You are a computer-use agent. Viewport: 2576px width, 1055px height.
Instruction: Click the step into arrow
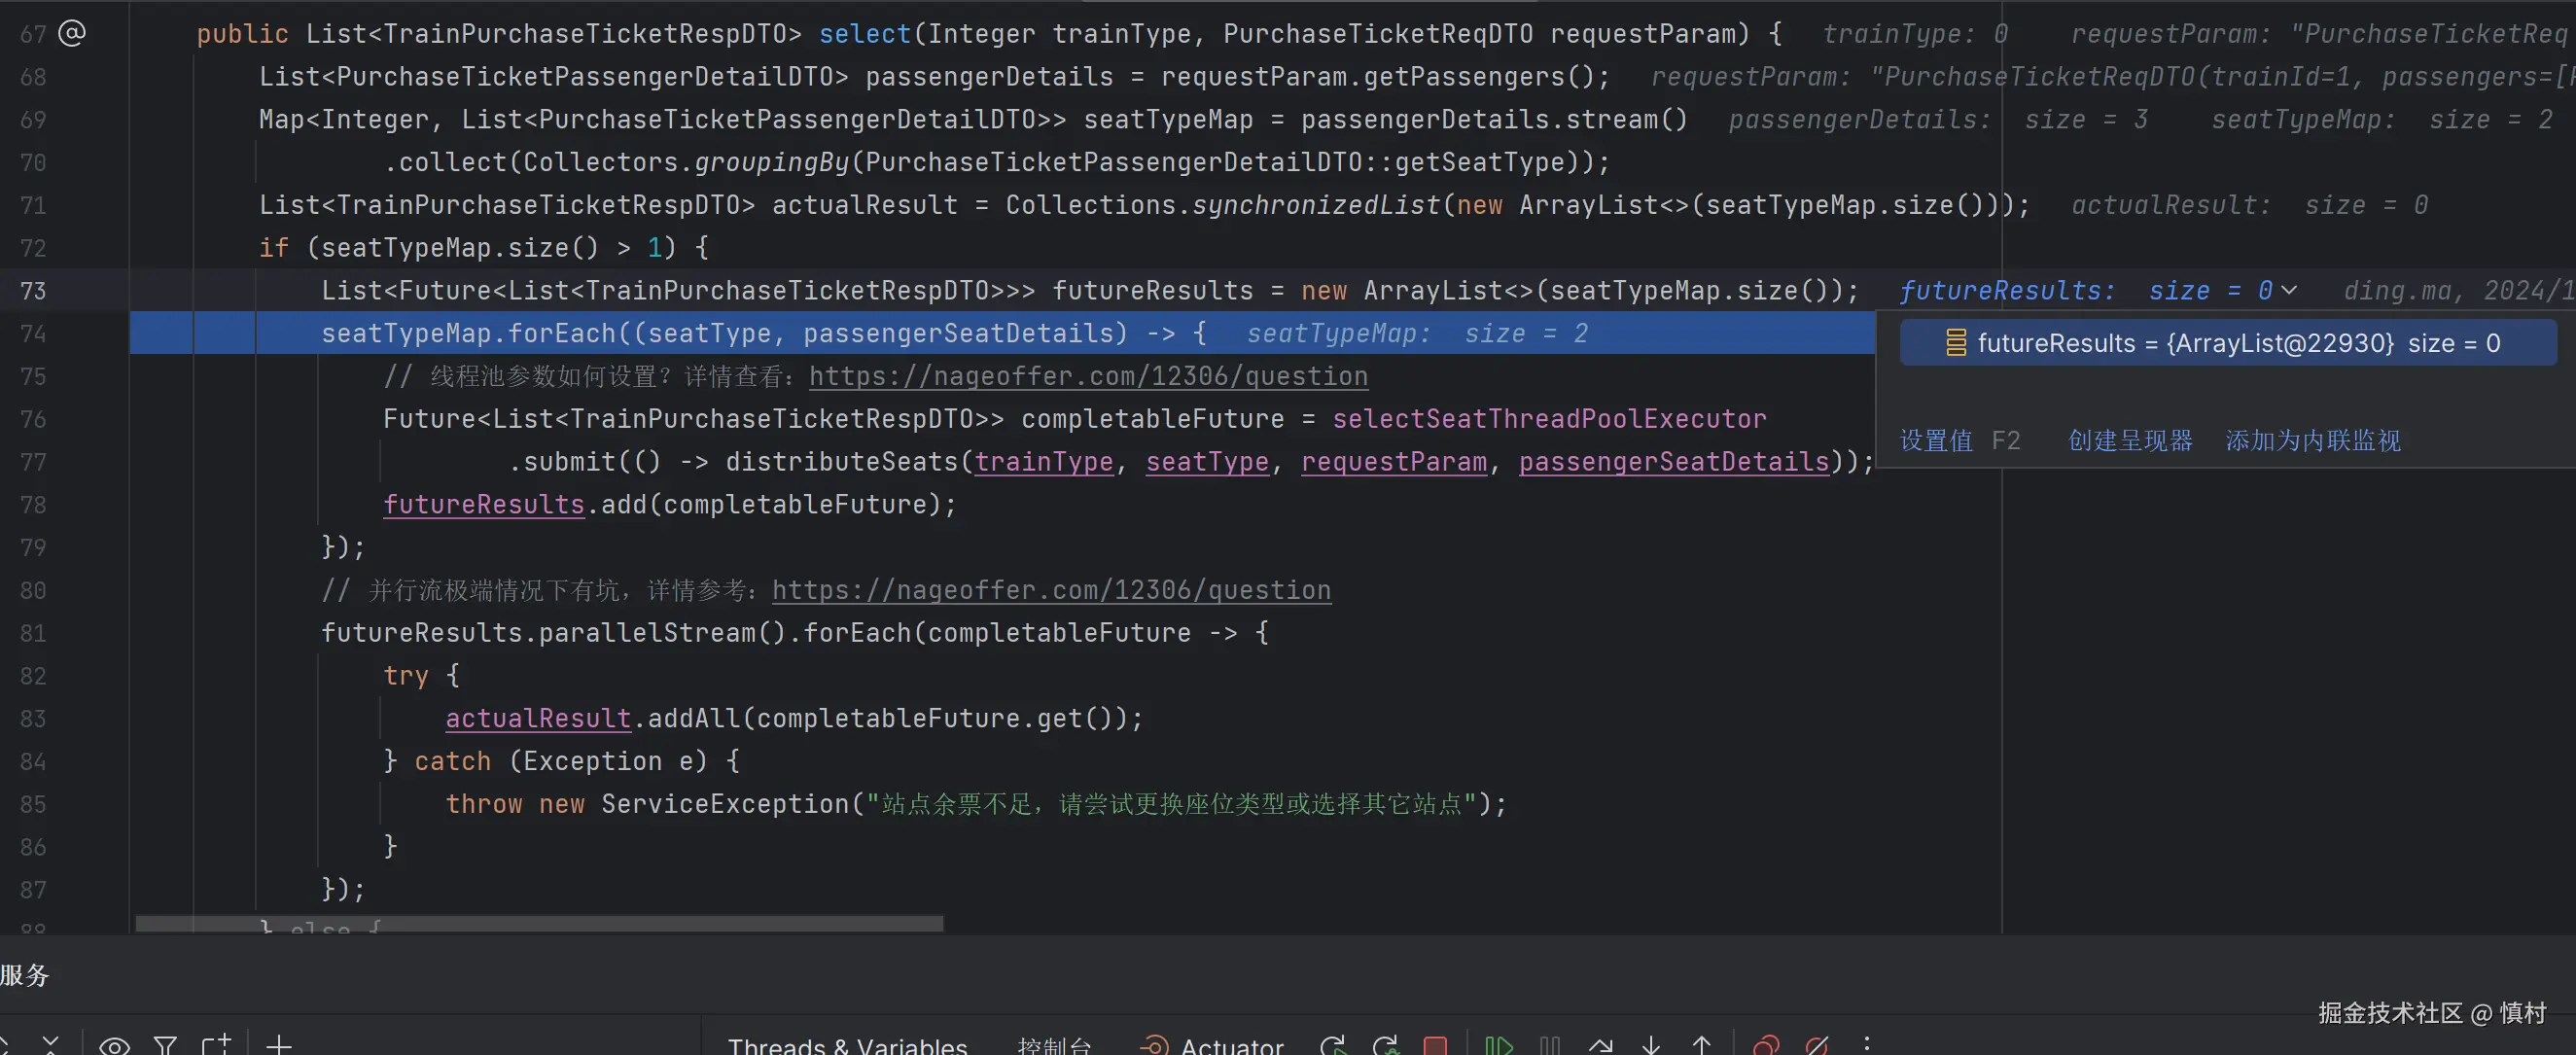[x=1651, y=1045]
